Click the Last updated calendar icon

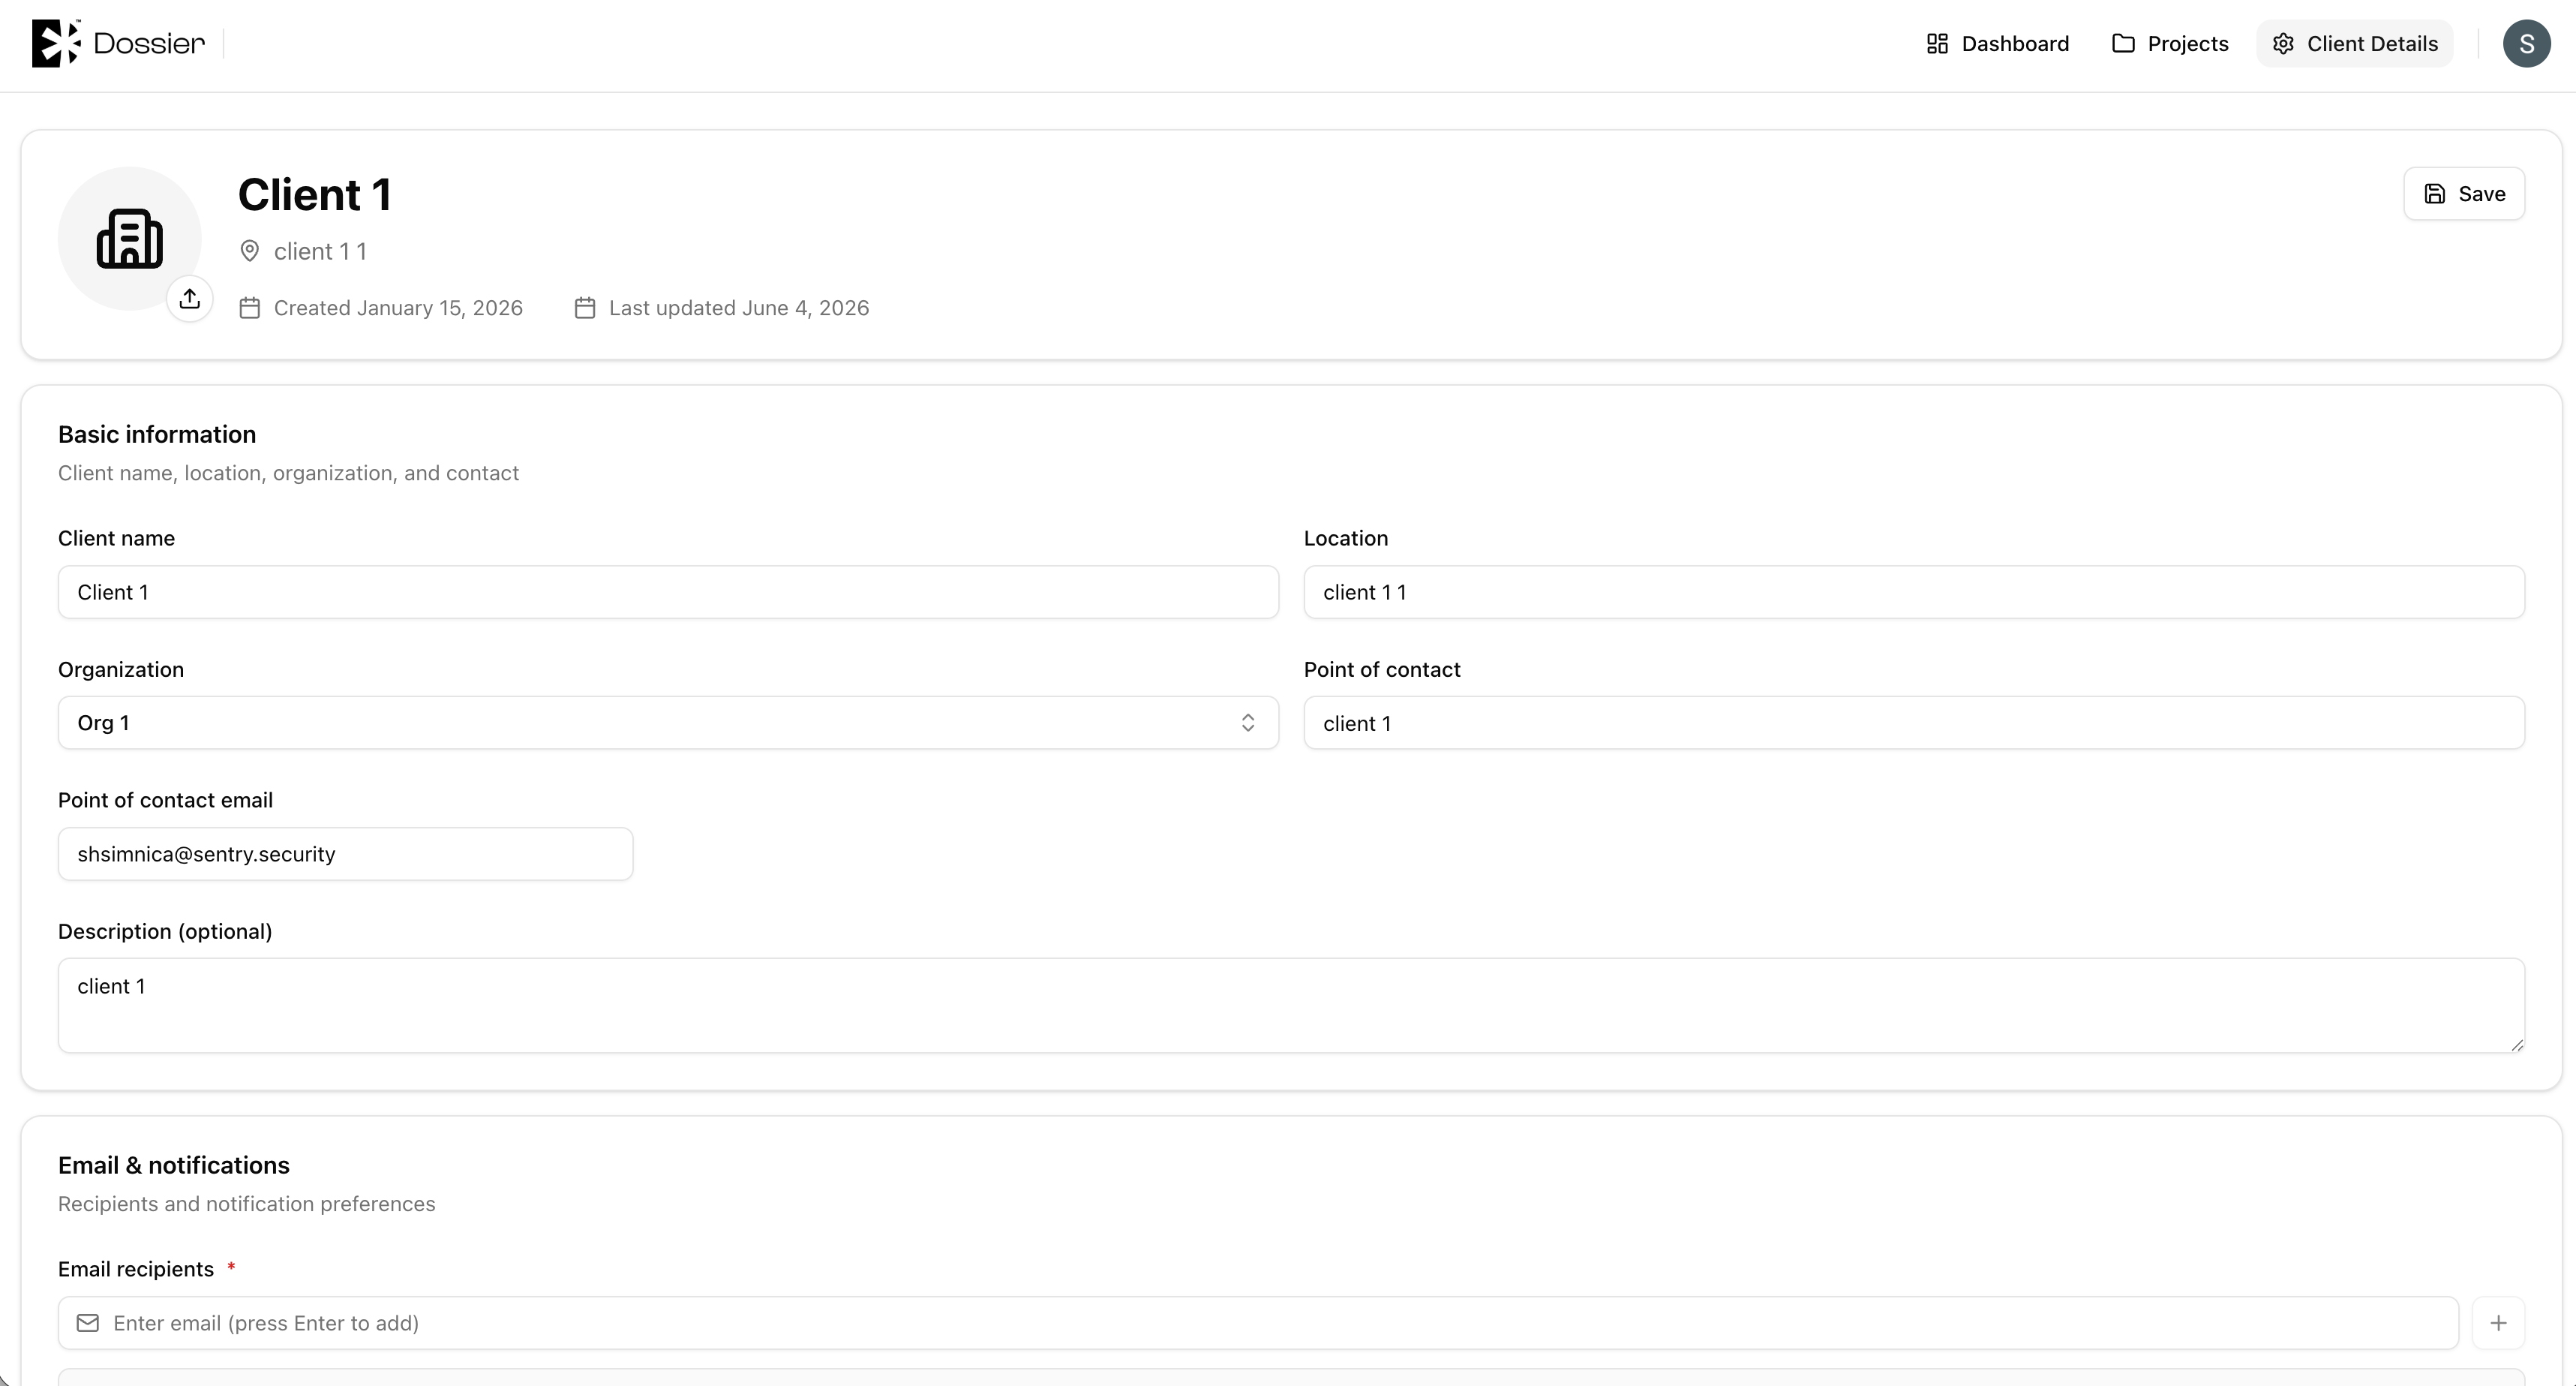(x=585, y=308)
